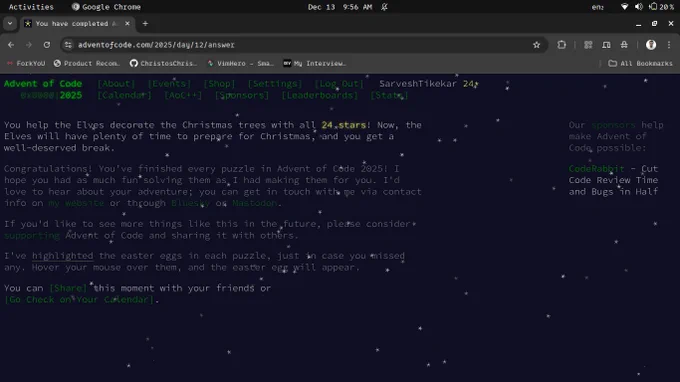The image size is (680, 382).
Task: Expand the tab search dropdown arrow
Action: (x=10, y=23)
